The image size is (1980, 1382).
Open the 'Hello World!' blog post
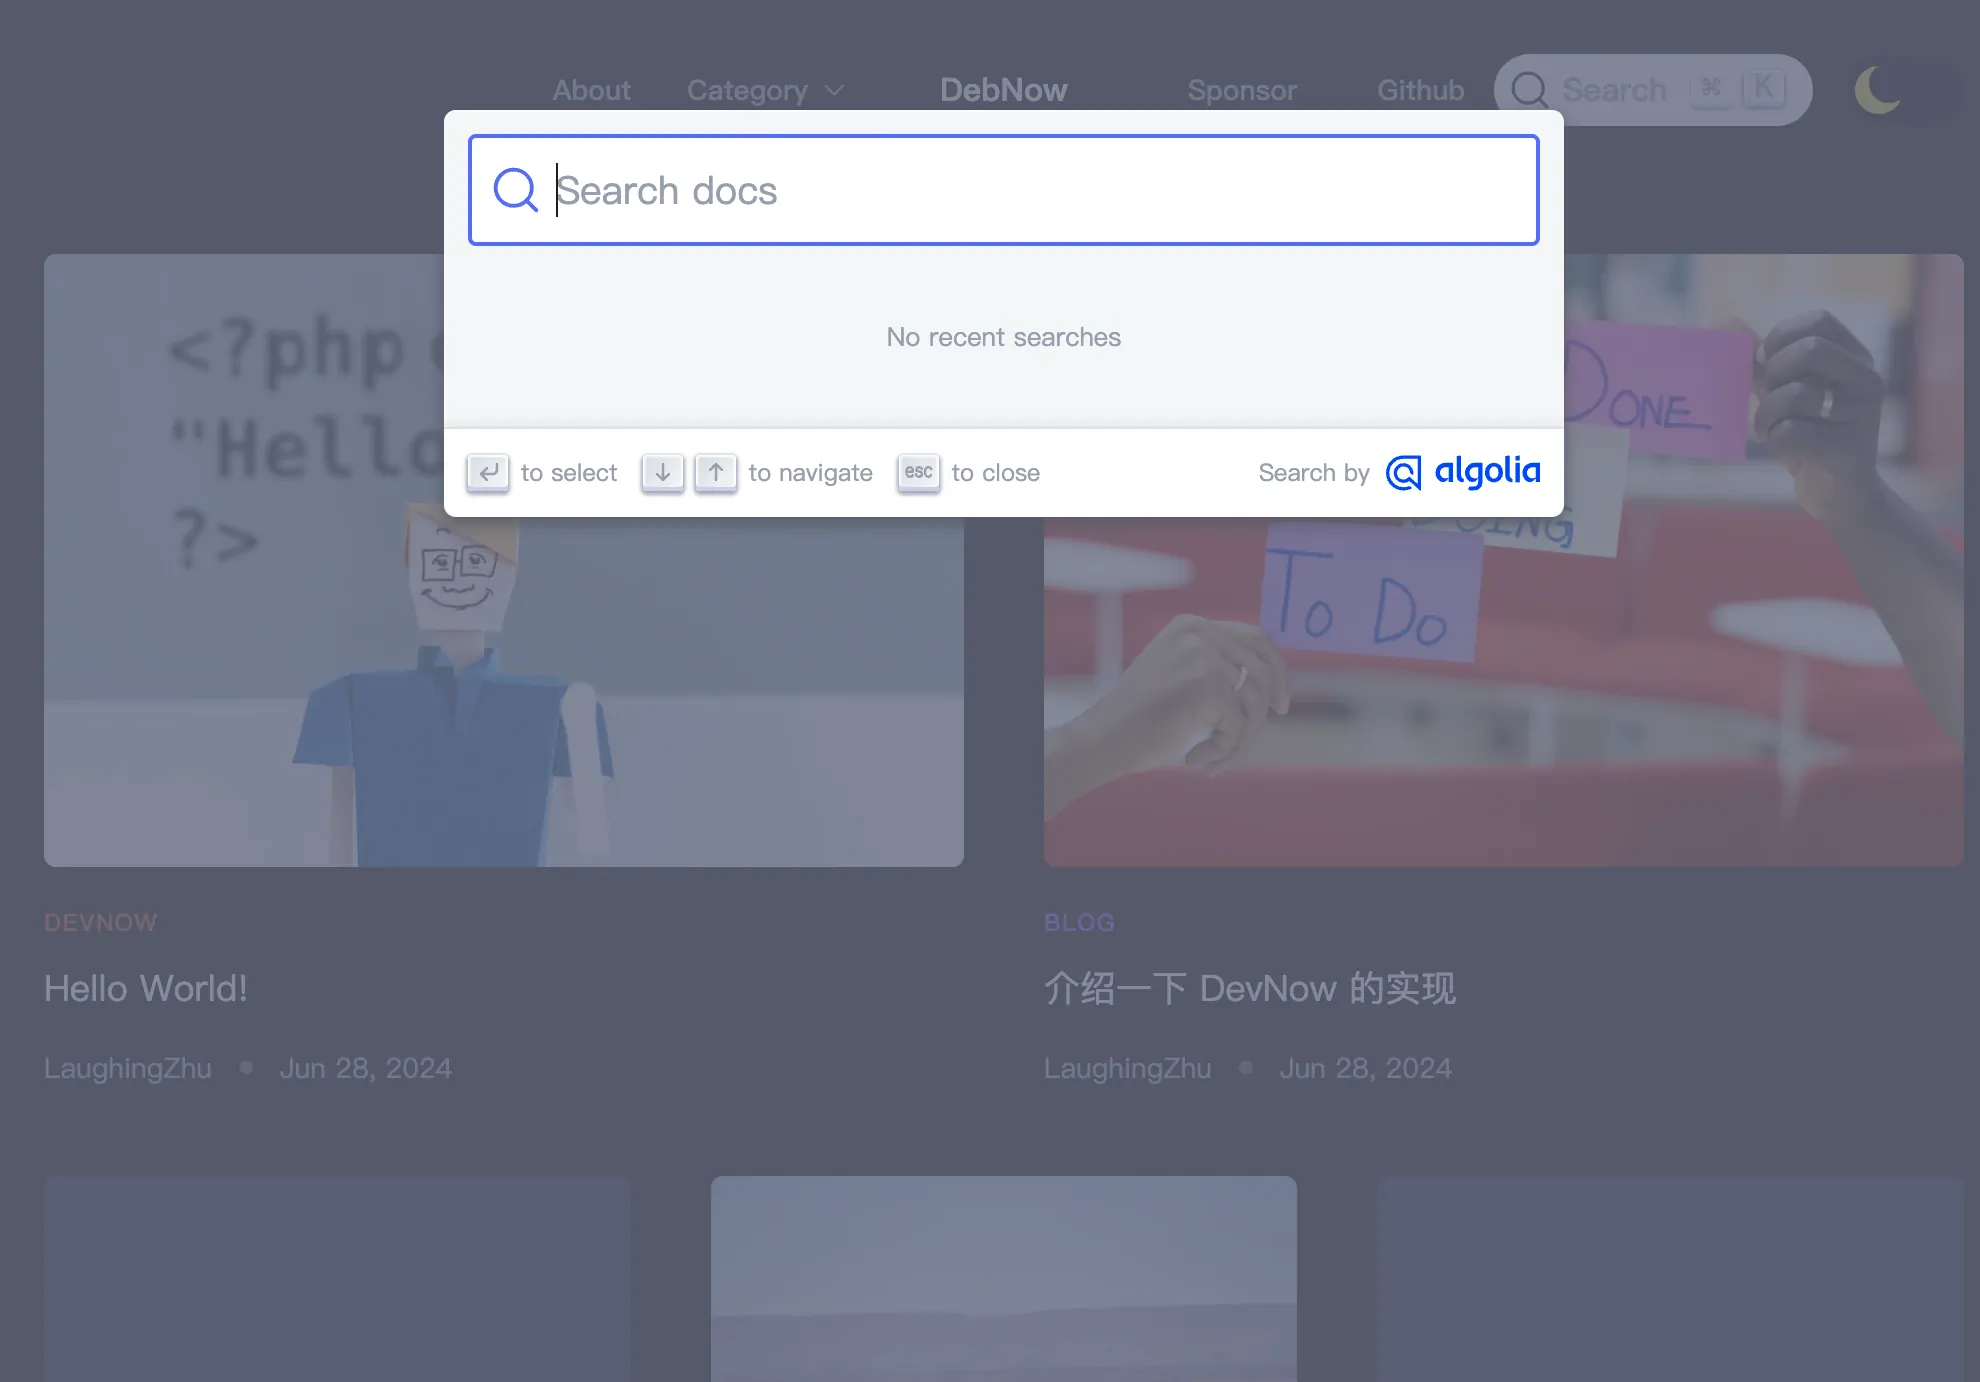point(145,988)
